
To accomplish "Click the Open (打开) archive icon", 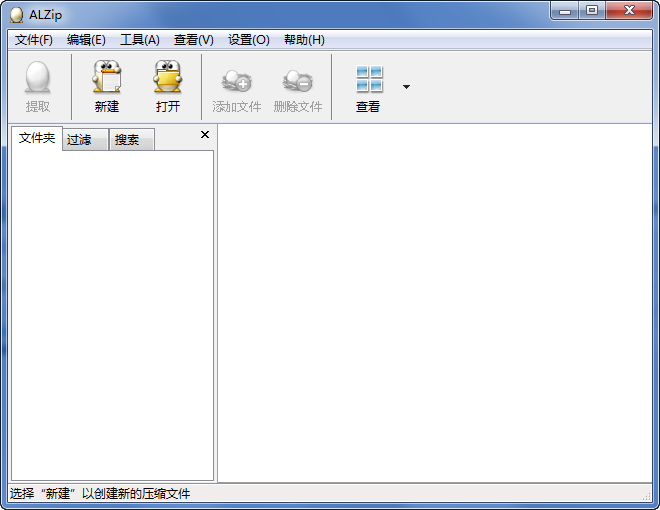I will point(167,79).
